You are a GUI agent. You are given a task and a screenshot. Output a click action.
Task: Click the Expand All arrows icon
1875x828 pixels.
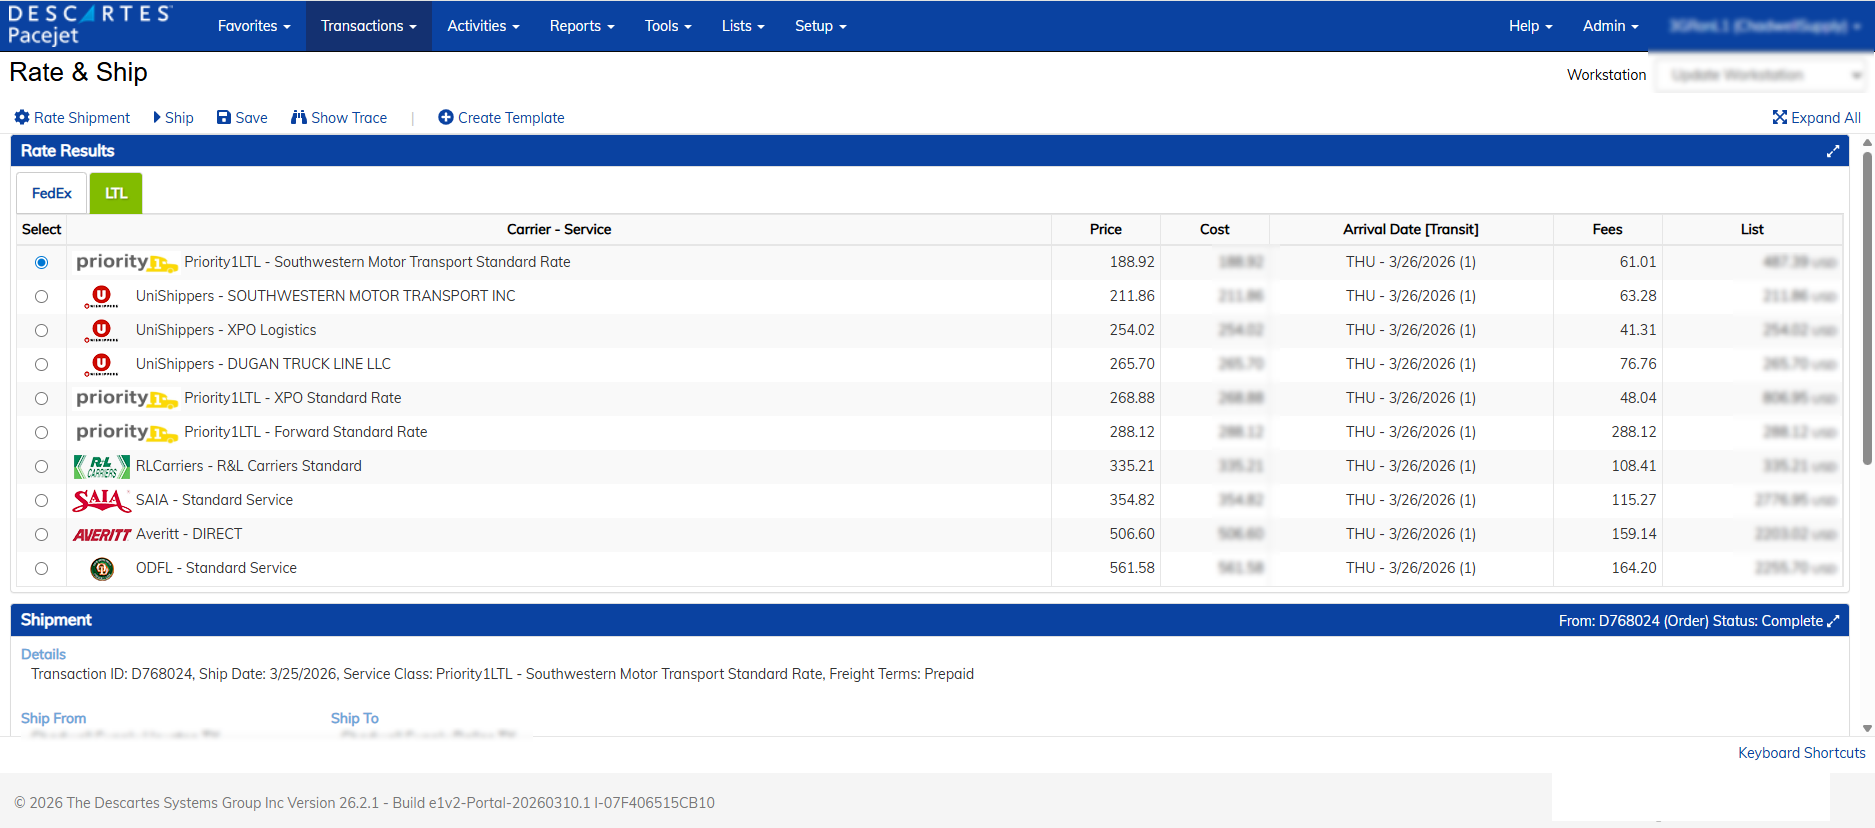point(1780,117)
